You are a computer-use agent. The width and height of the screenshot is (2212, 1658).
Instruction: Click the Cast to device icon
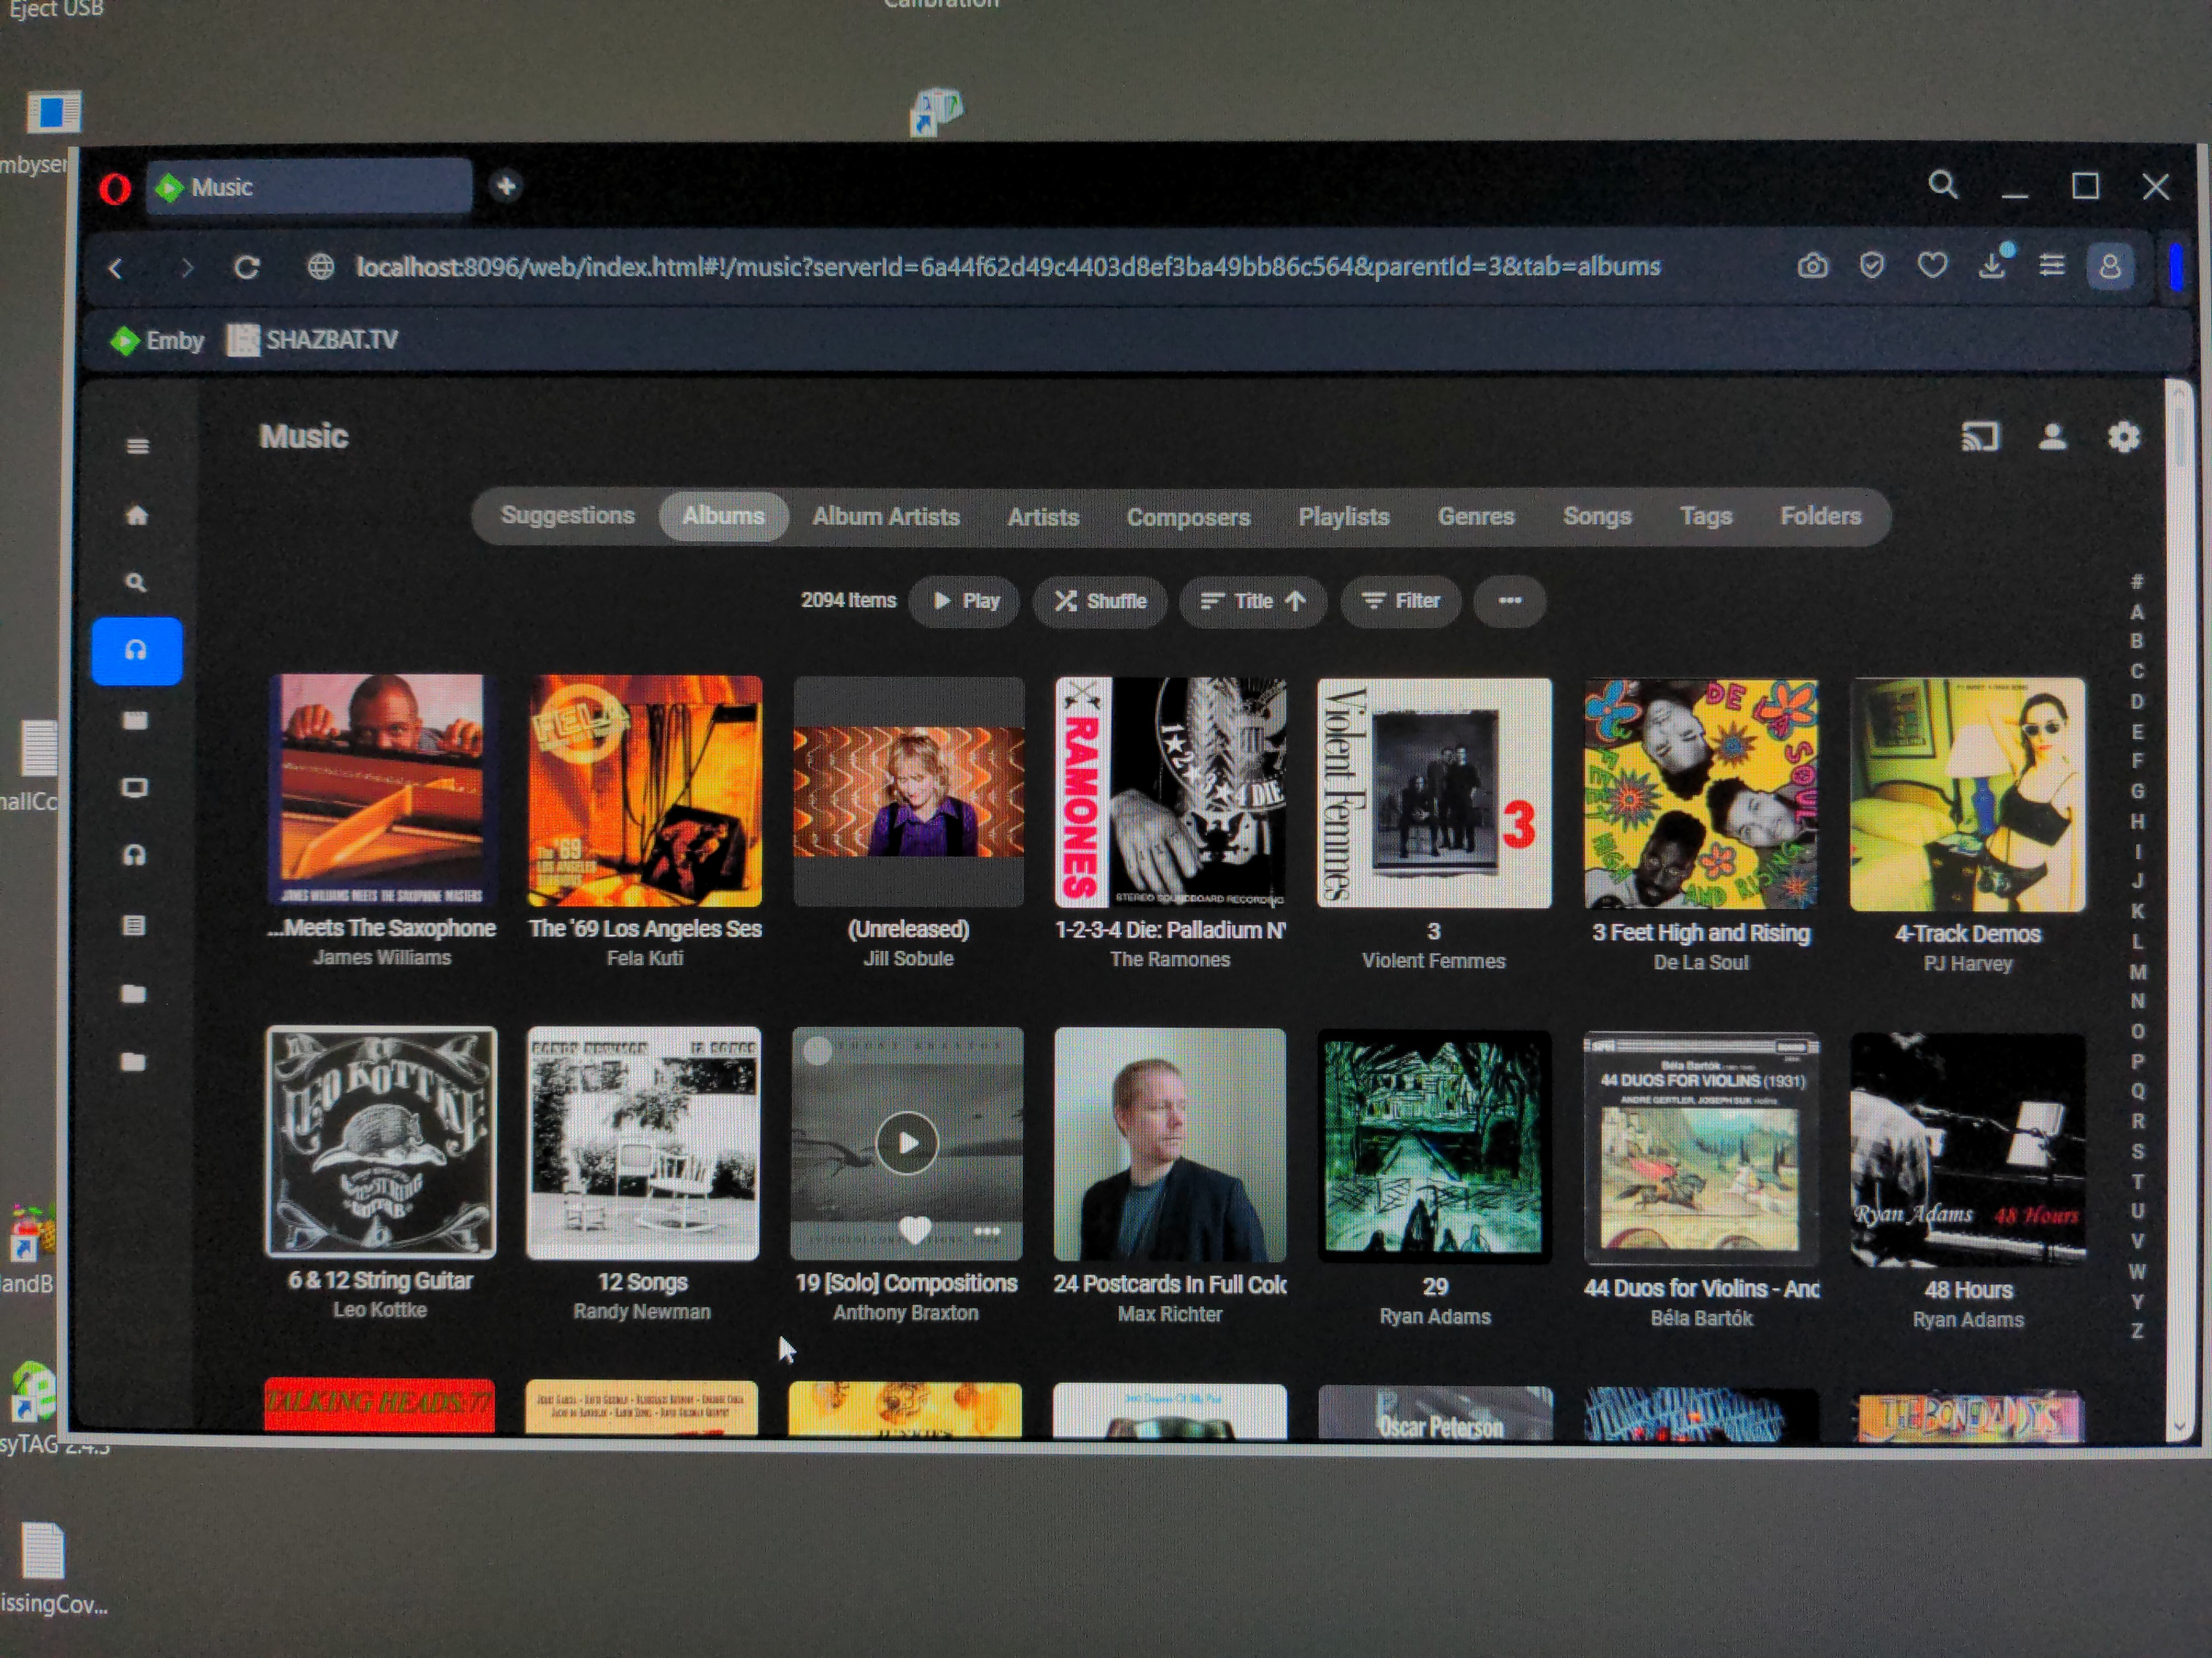1980,437
